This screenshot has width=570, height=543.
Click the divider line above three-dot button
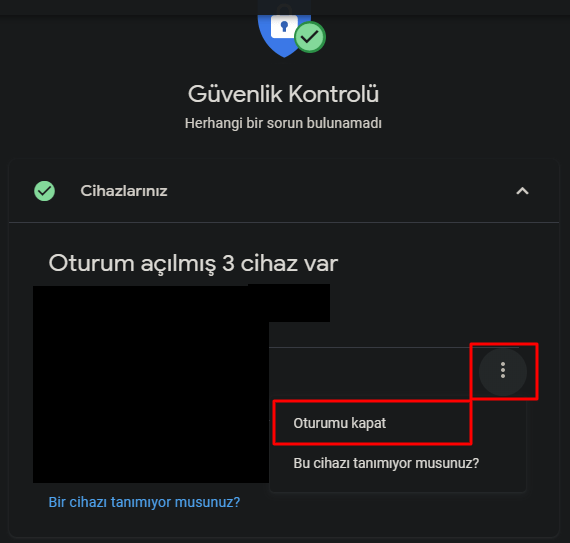click(394, 347)
